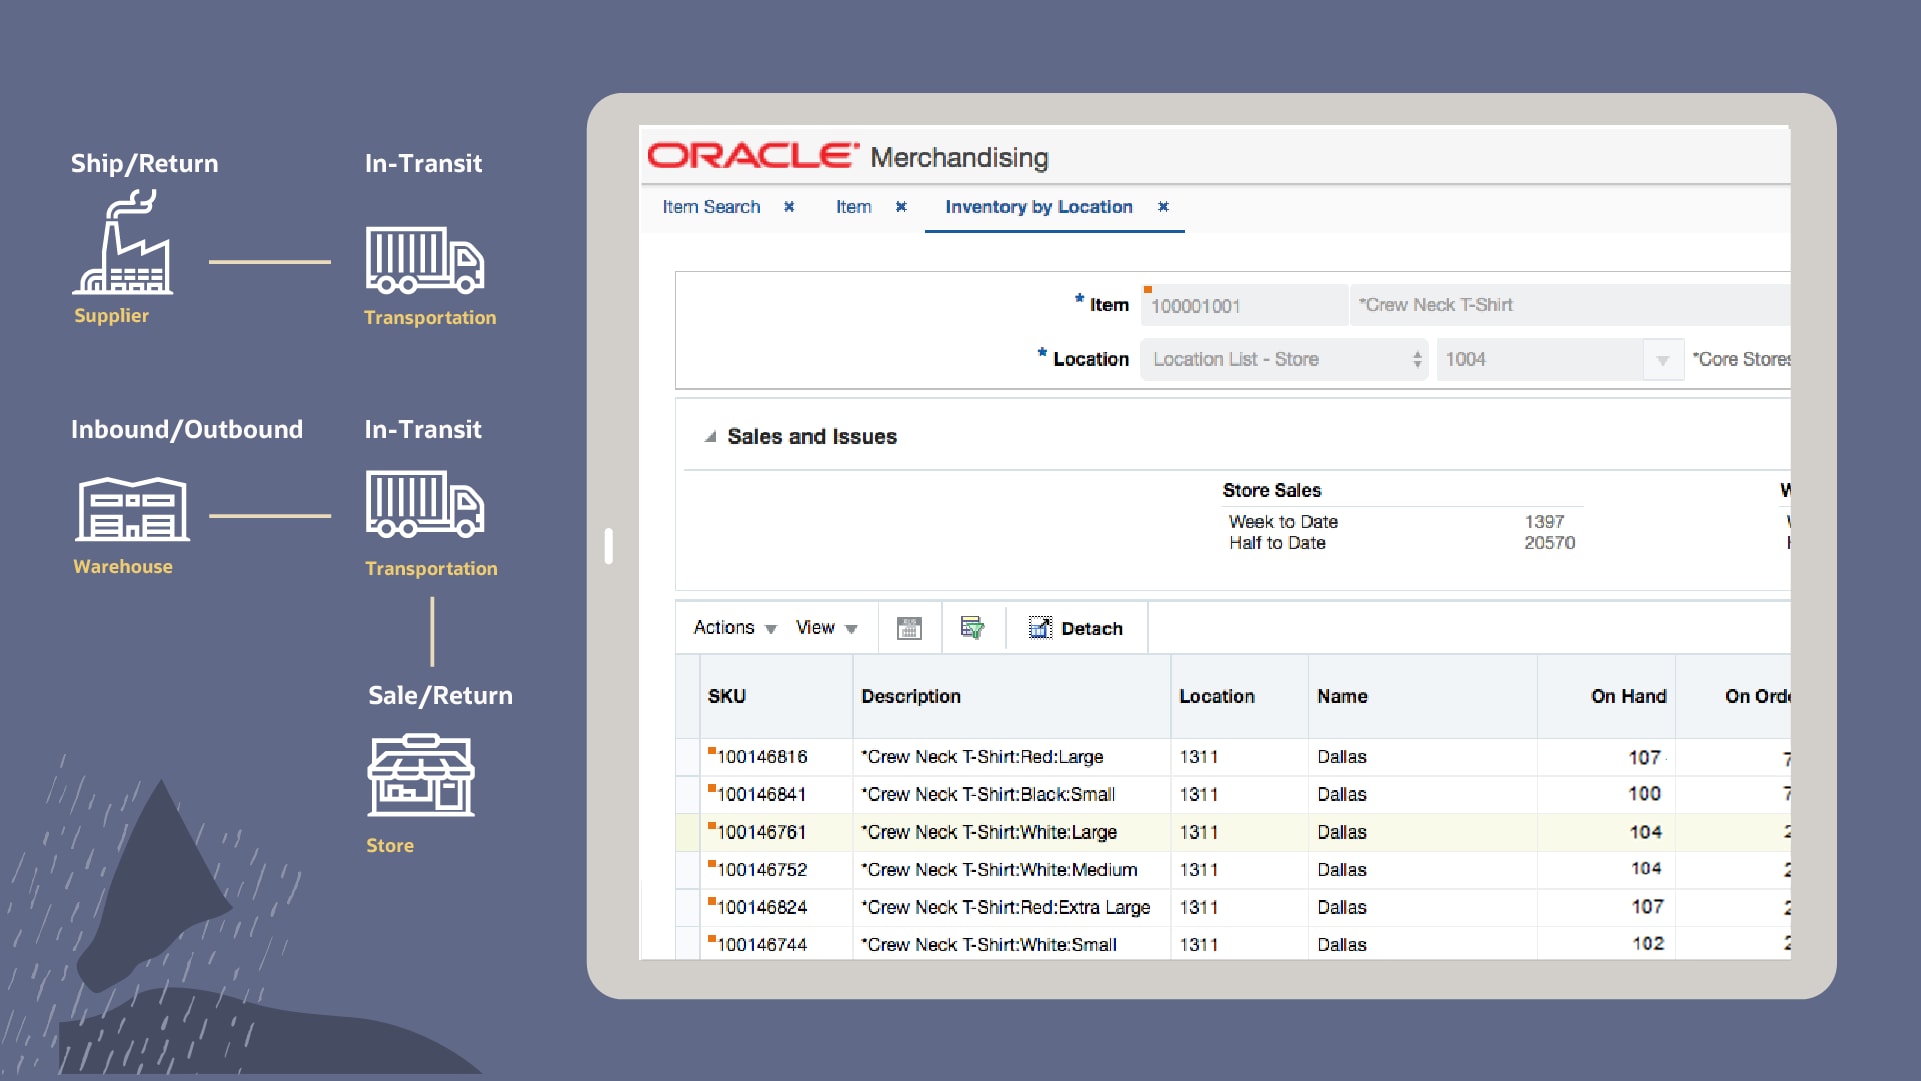Viewport: 1921px width, 1081px height.
Task: Close the Item tab
Action: pos(901,207)
